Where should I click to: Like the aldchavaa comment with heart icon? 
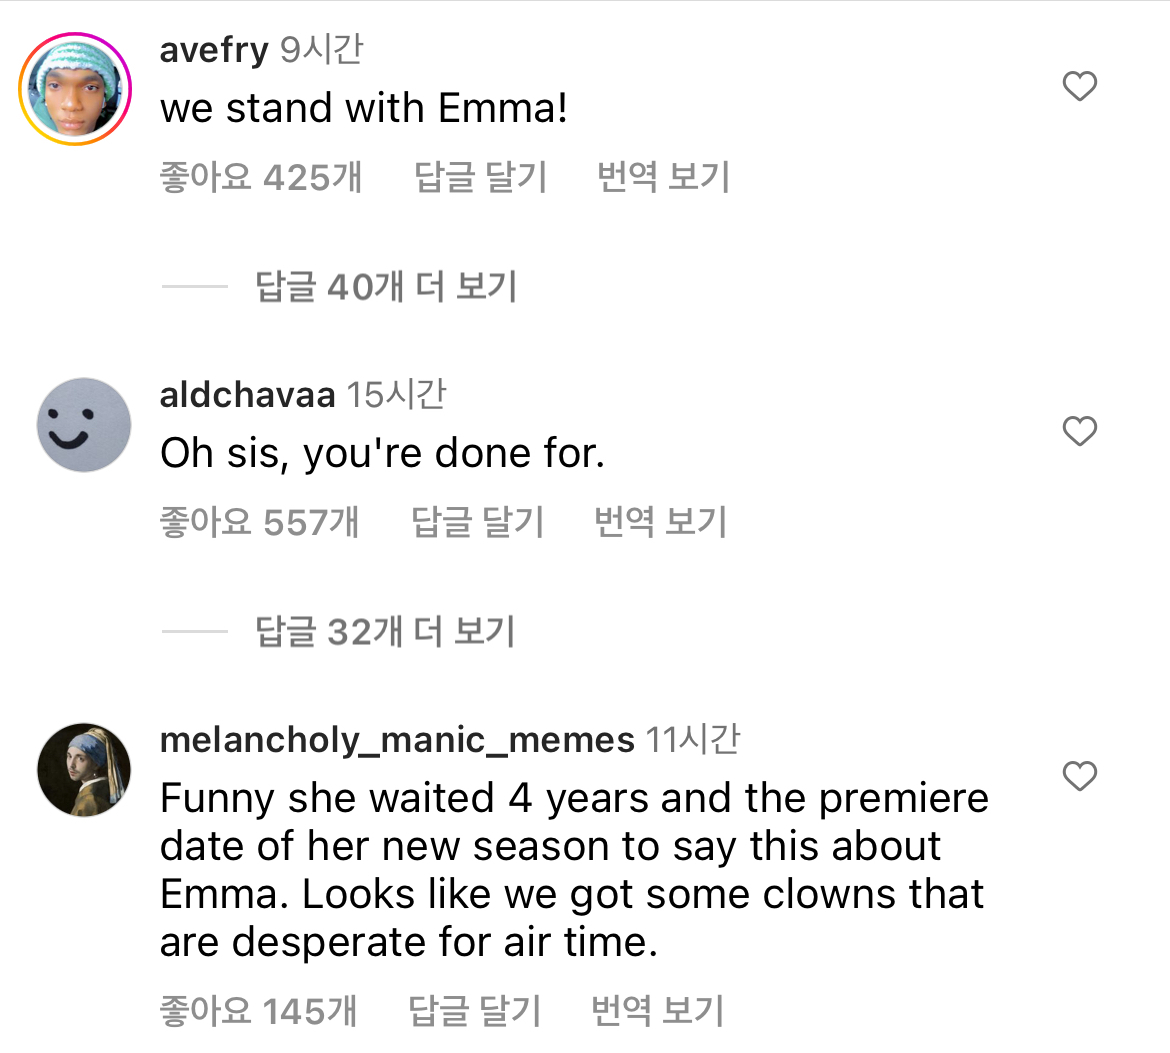[x=1079, y=431]
